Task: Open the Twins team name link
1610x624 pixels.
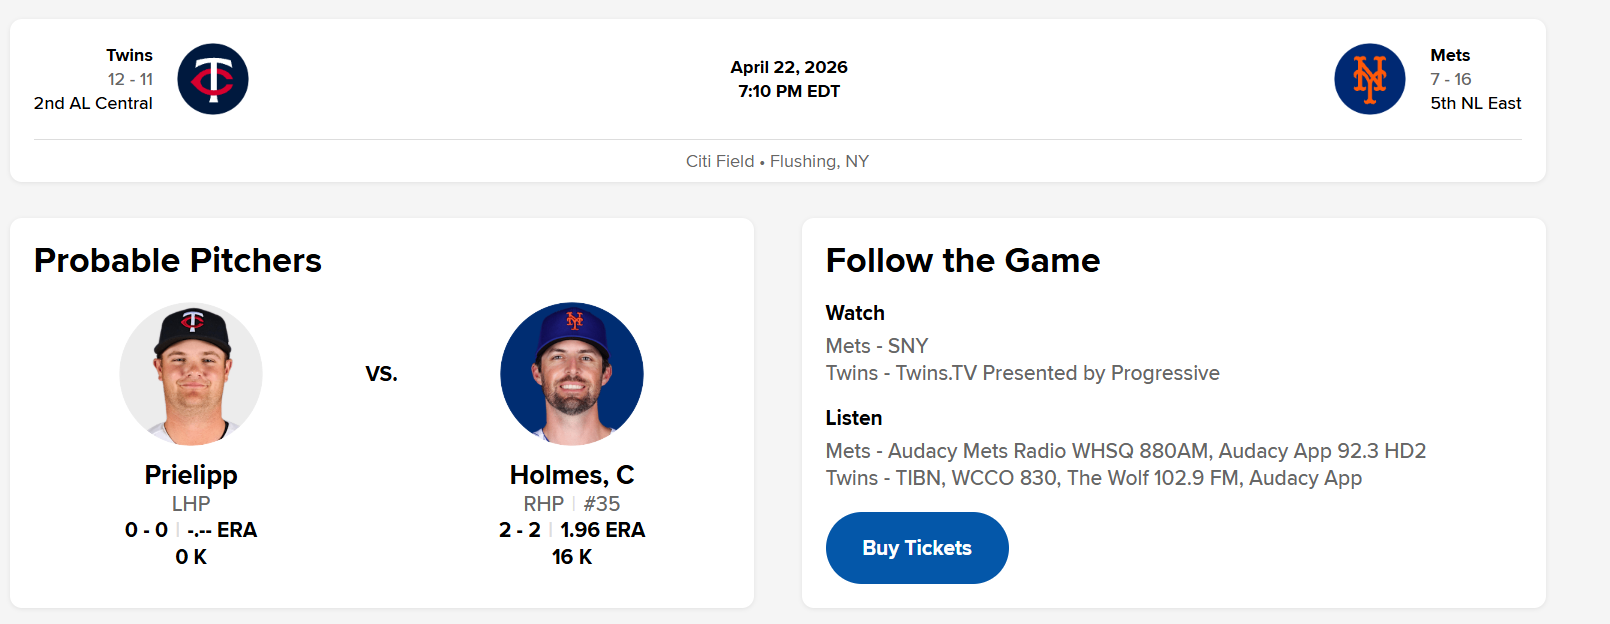Action: (x=130, y=55)
